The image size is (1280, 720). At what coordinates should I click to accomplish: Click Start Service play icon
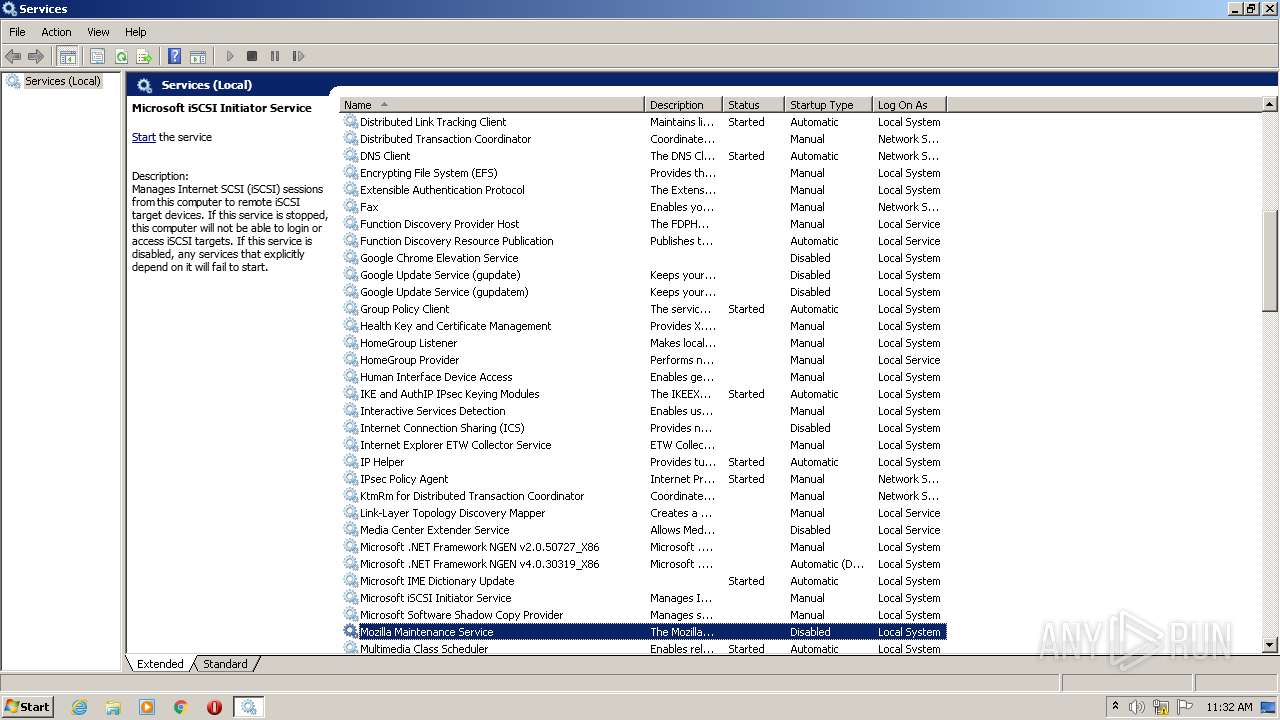pos(230,56)
